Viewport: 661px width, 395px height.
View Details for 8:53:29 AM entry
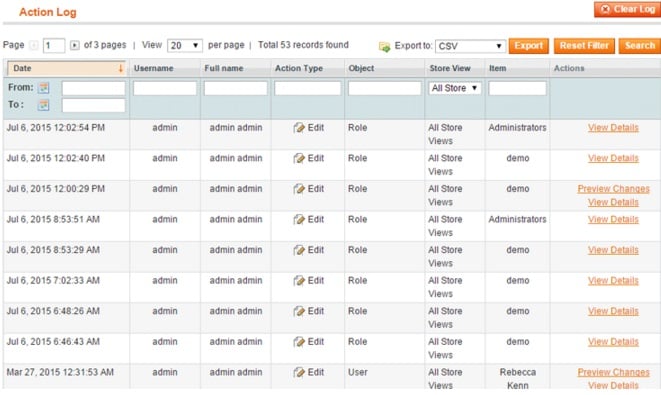[613, 250]
